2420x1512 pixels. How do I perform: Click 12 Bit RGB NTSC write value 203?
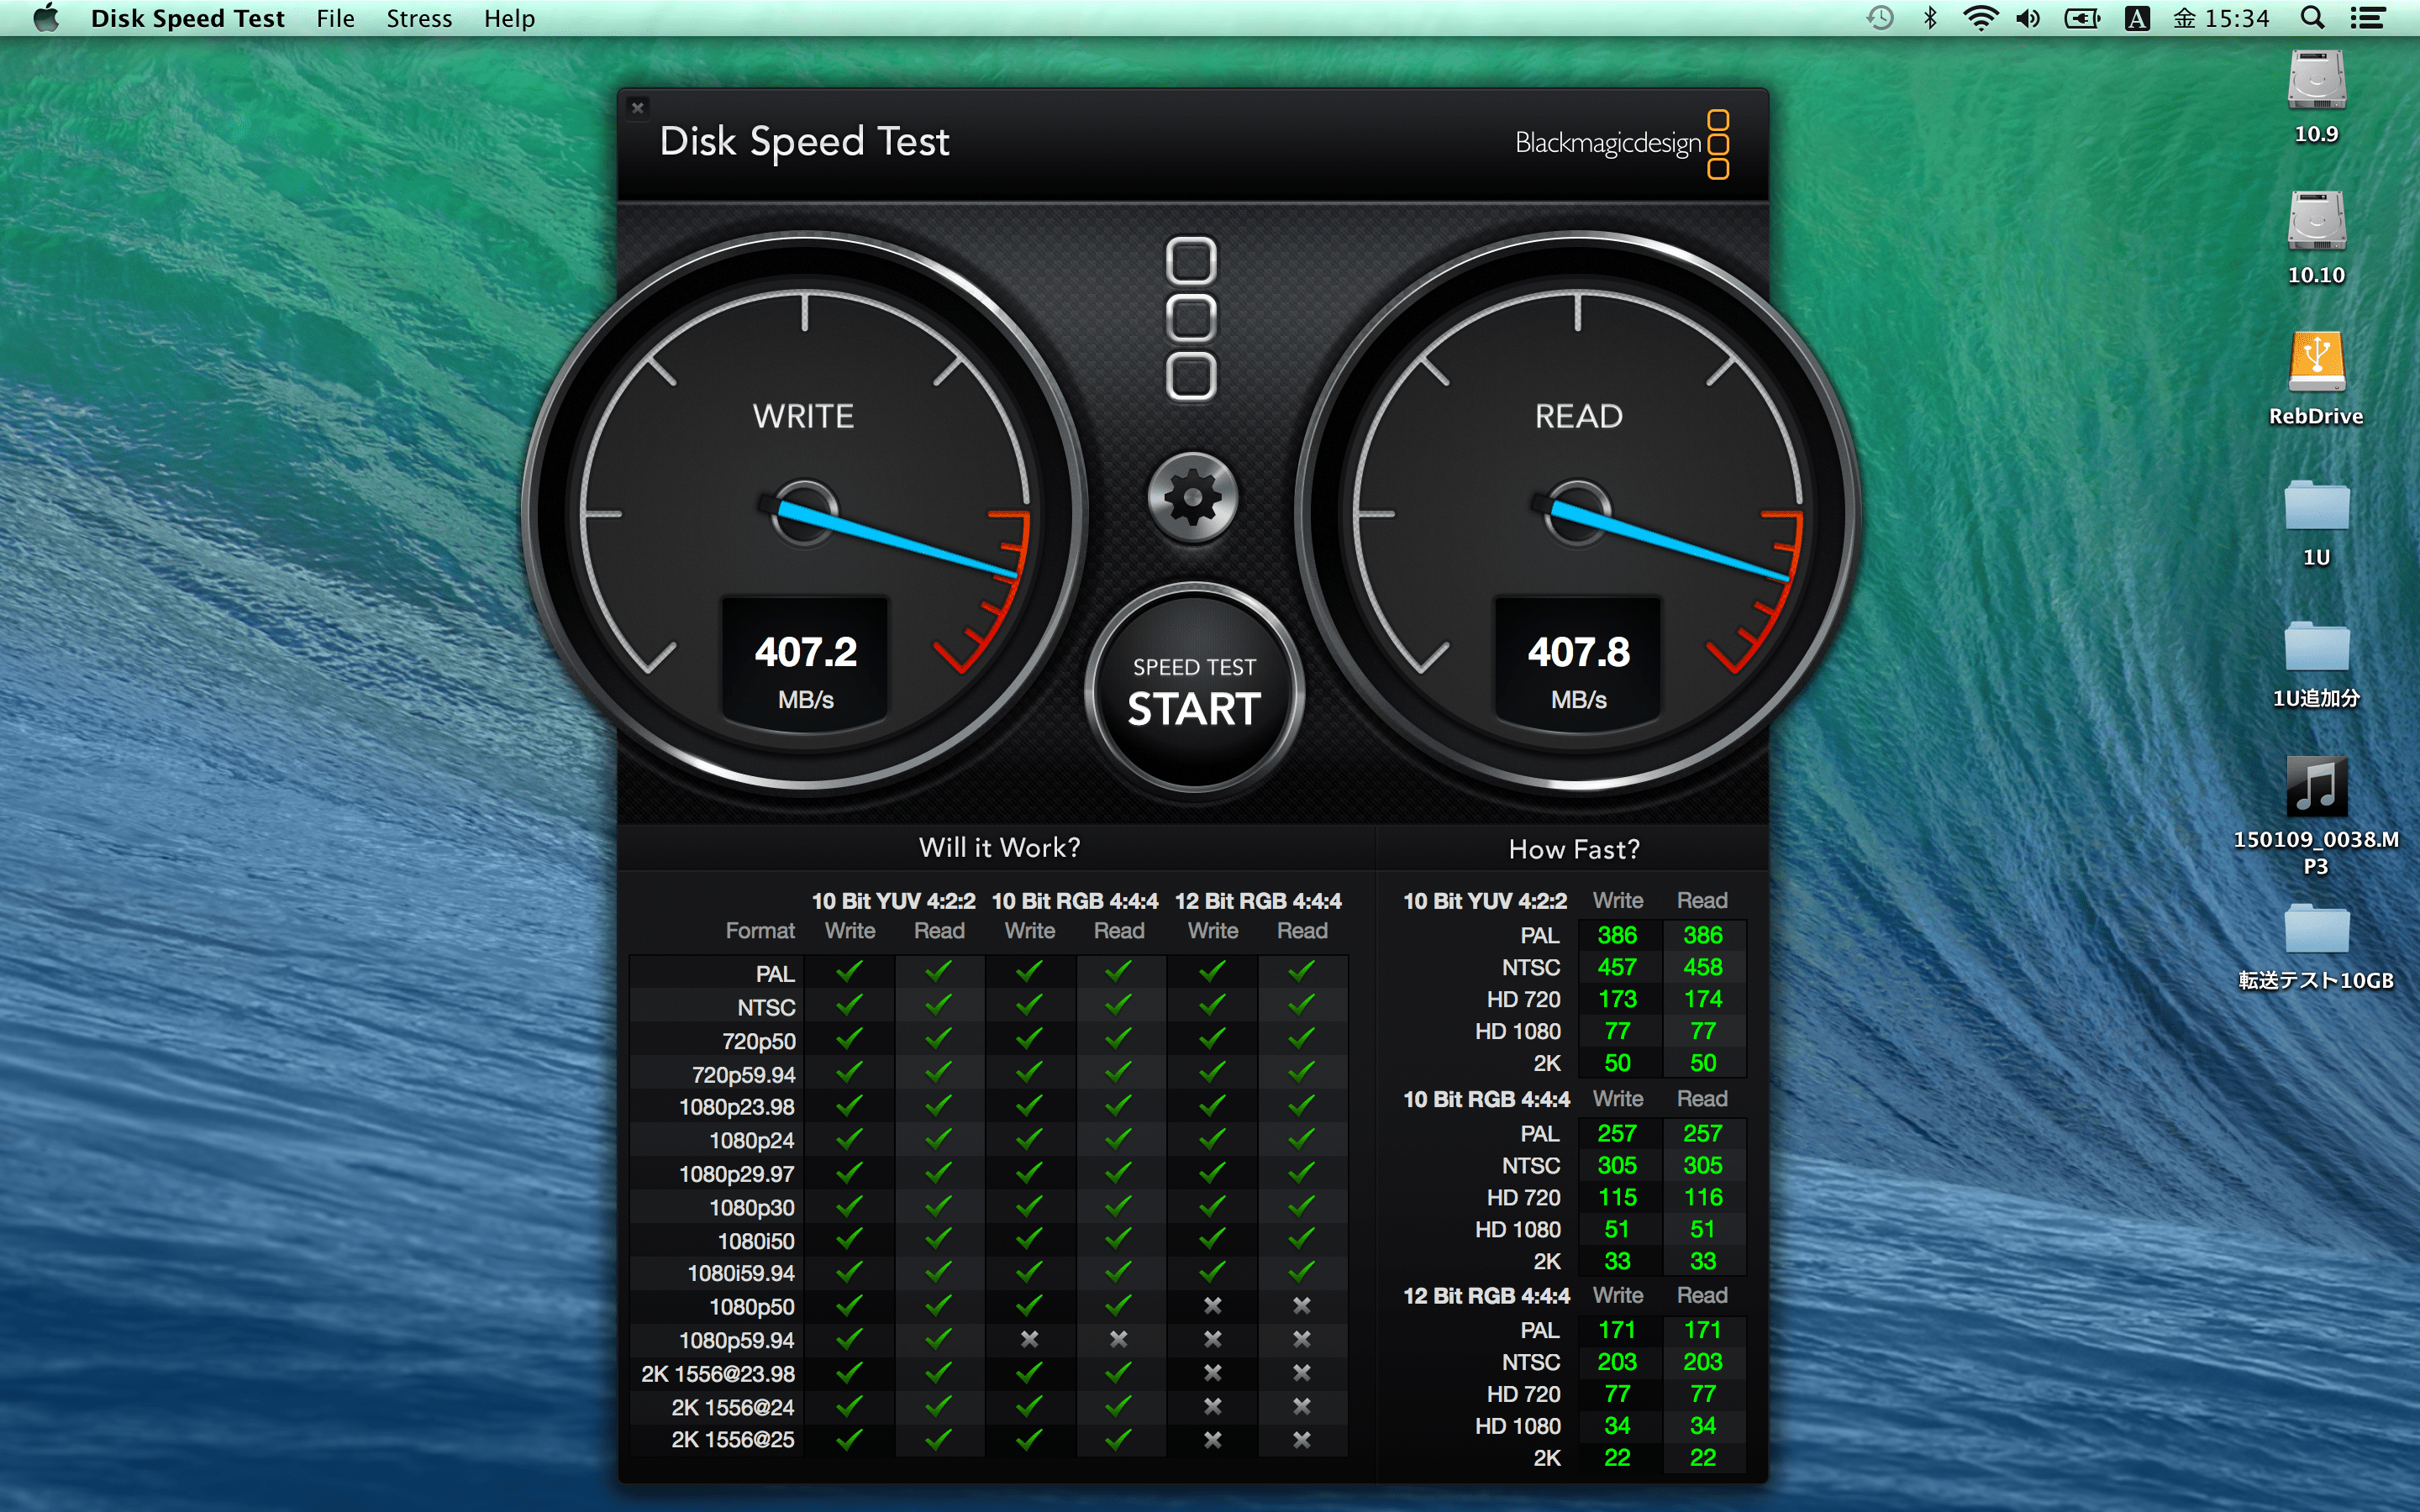pos(1617,1362)
